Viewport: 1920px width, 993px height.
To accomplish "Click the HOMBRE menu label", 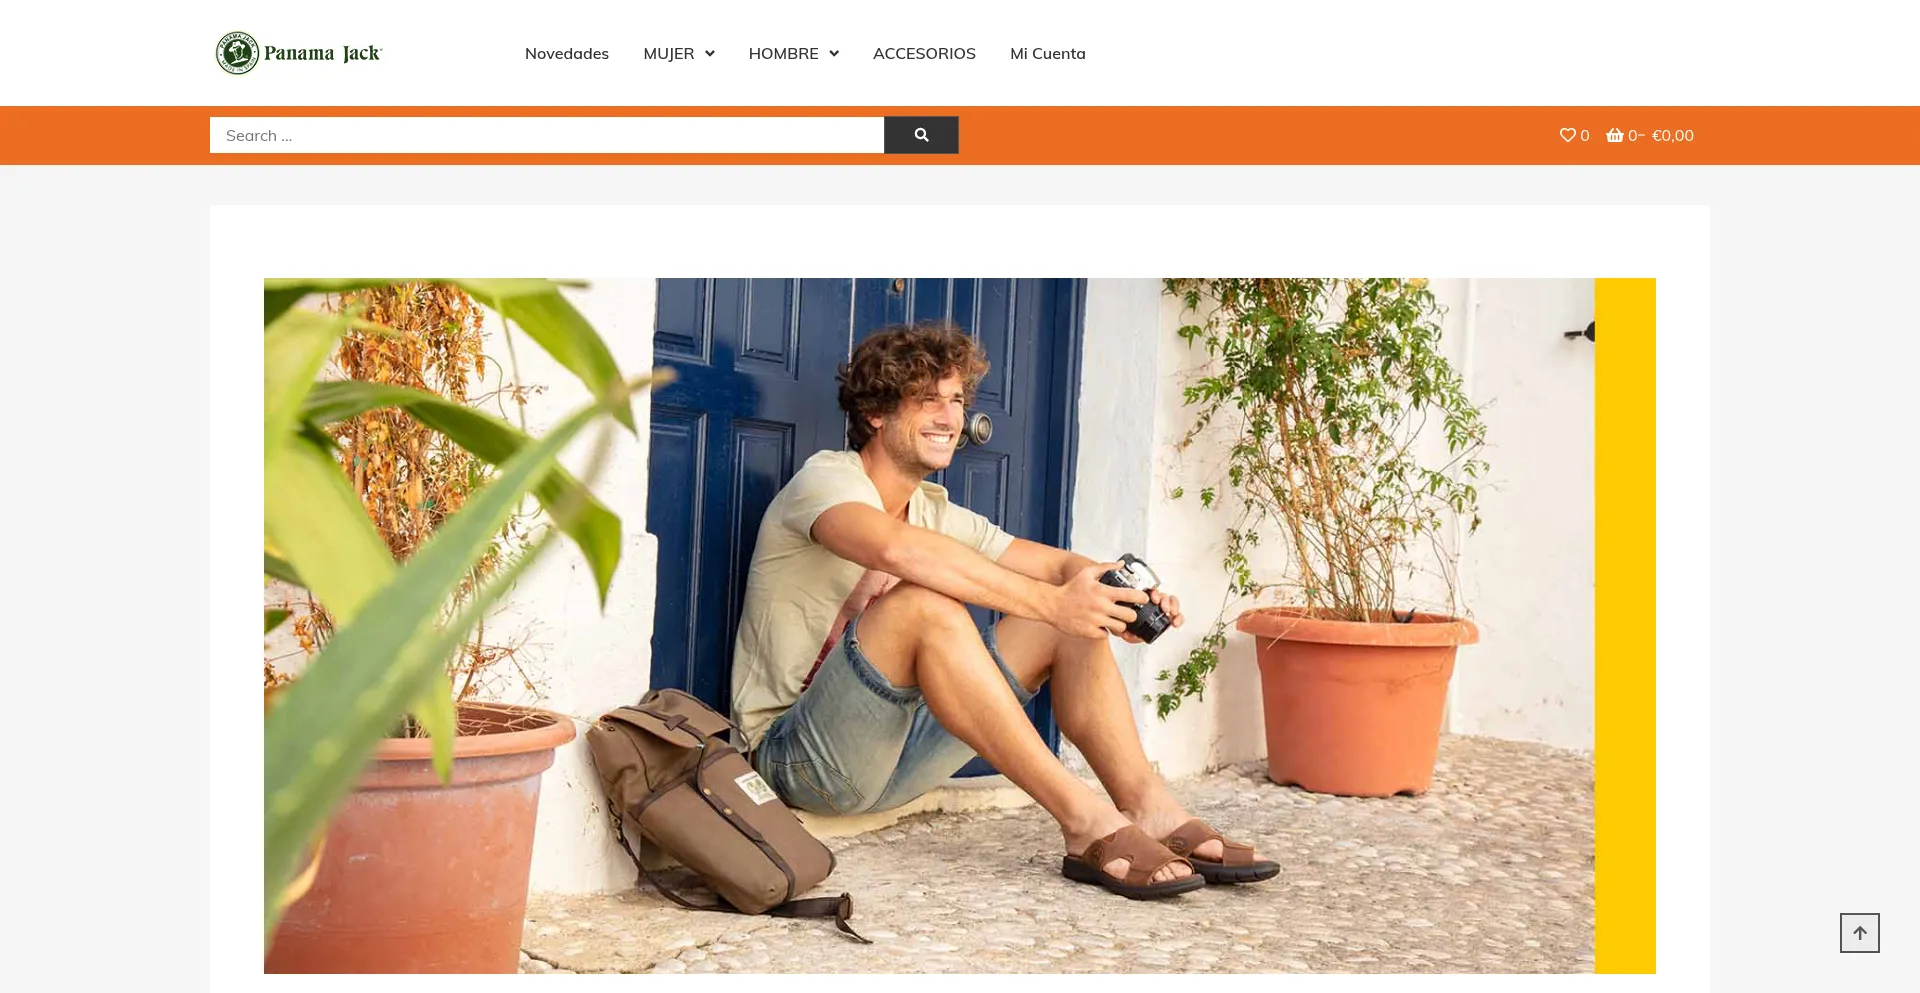I will 783,54.
